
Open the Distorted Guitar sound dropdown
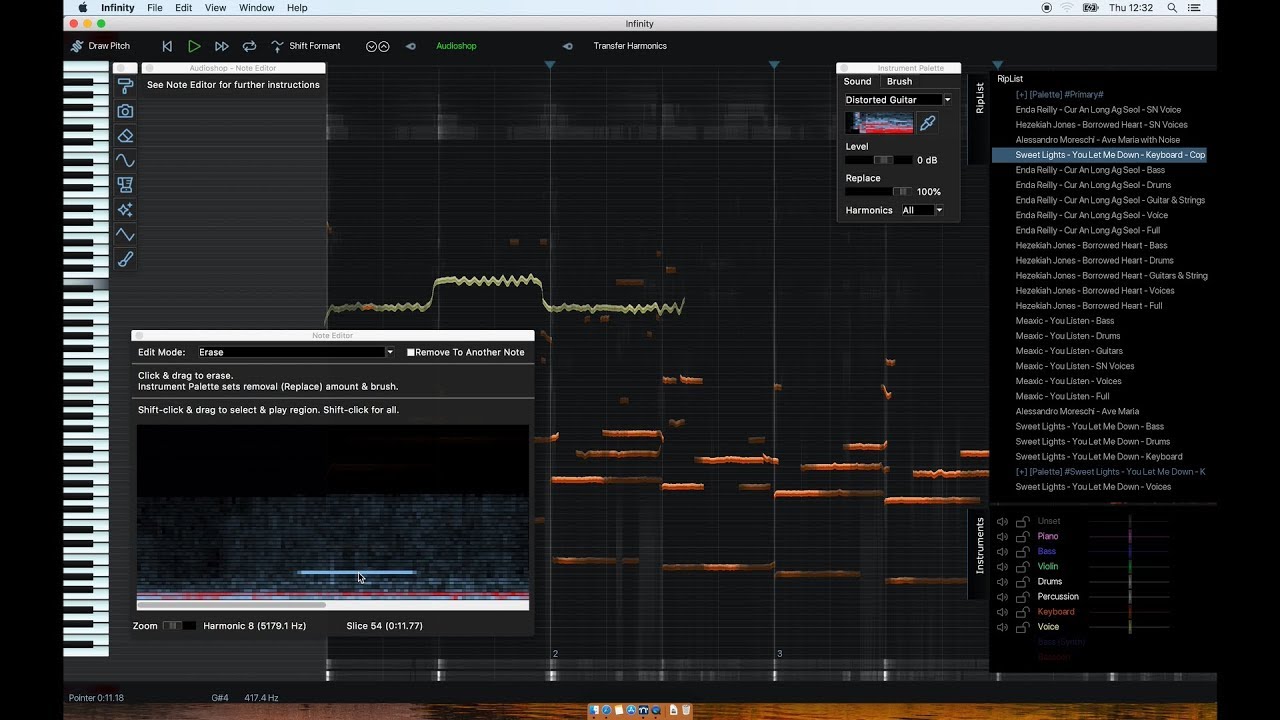(x=898, y=100)
